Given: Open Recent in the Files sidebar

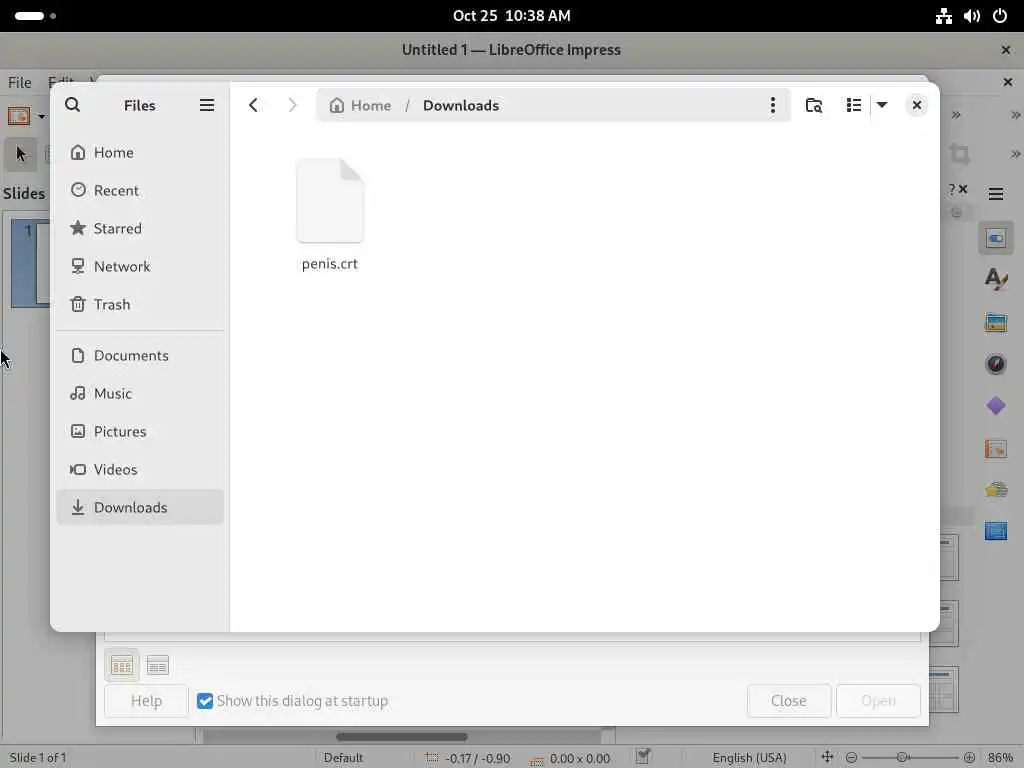Looking at the screenshot, I should 140,190.
